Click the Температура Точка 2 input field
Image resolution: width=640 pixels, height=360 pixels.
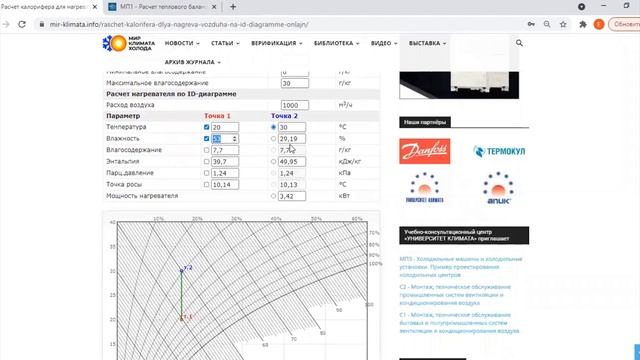point(292,127)
